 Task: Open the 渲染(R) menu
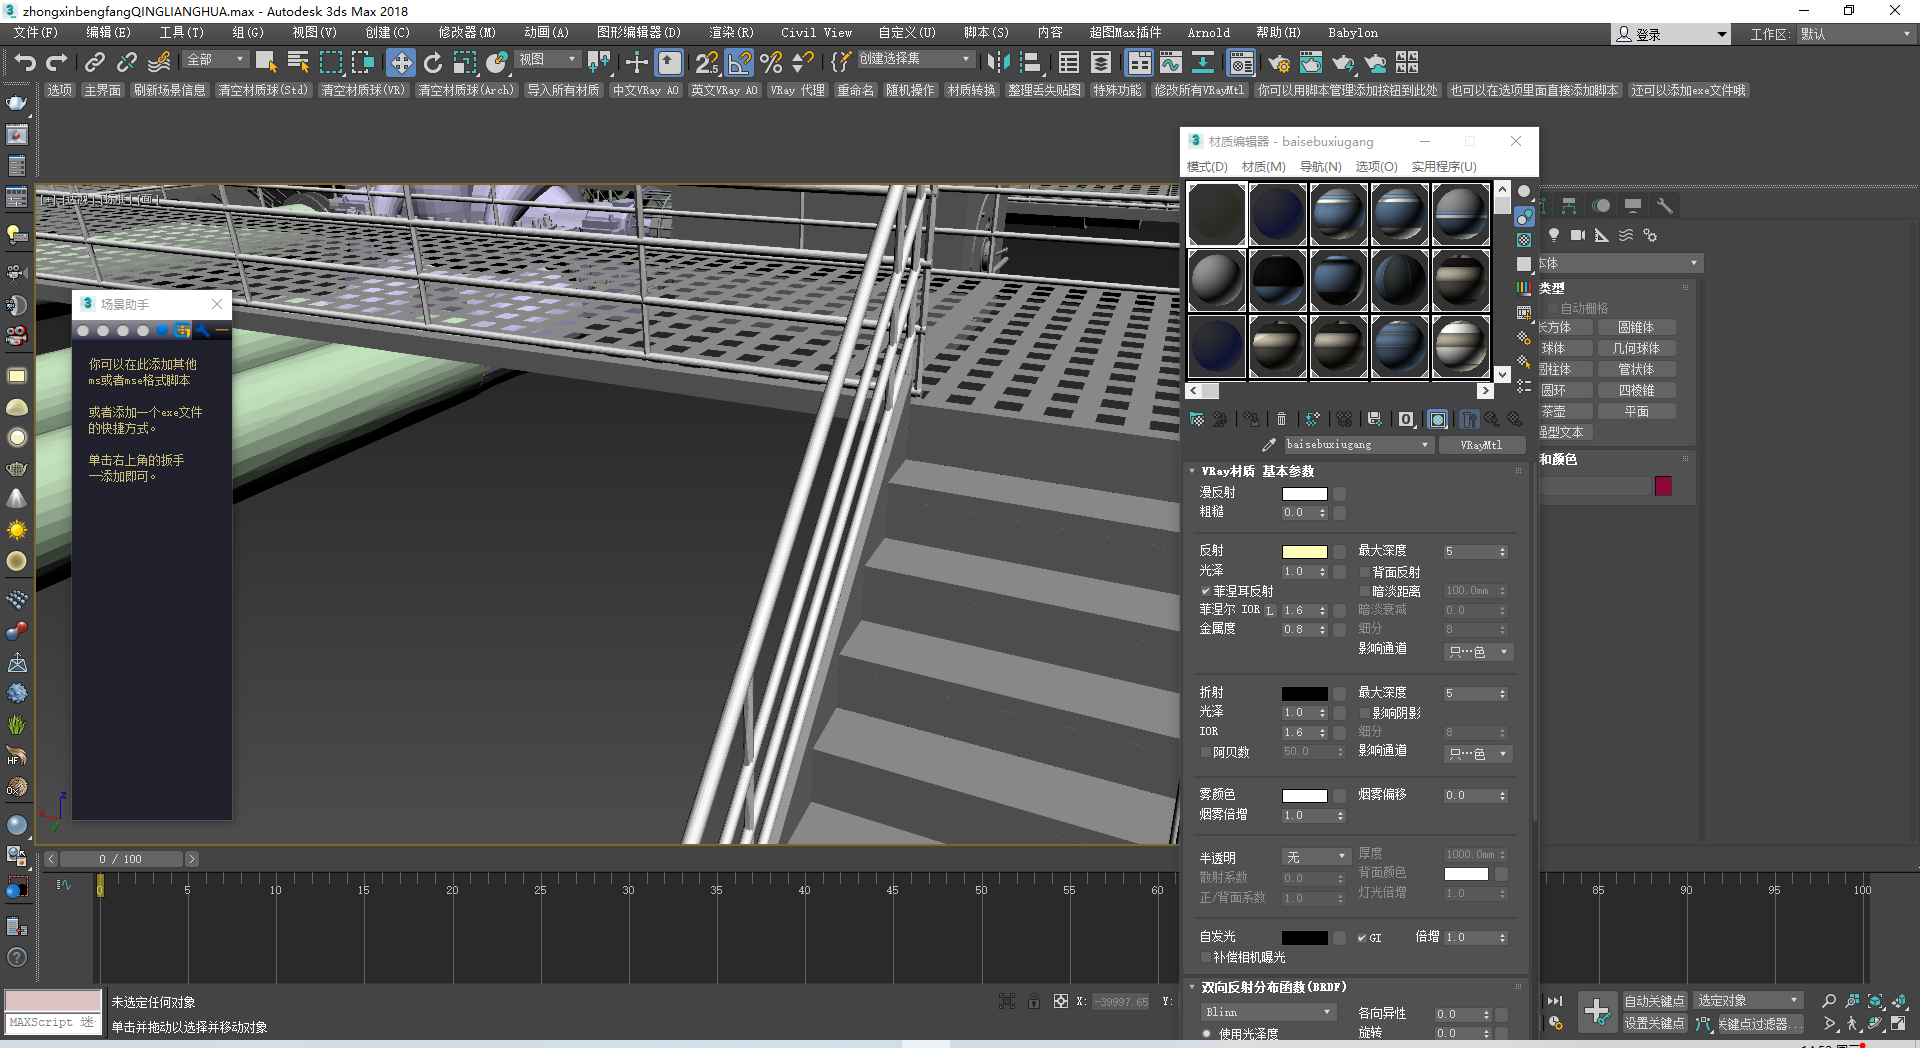coord(731,33)
